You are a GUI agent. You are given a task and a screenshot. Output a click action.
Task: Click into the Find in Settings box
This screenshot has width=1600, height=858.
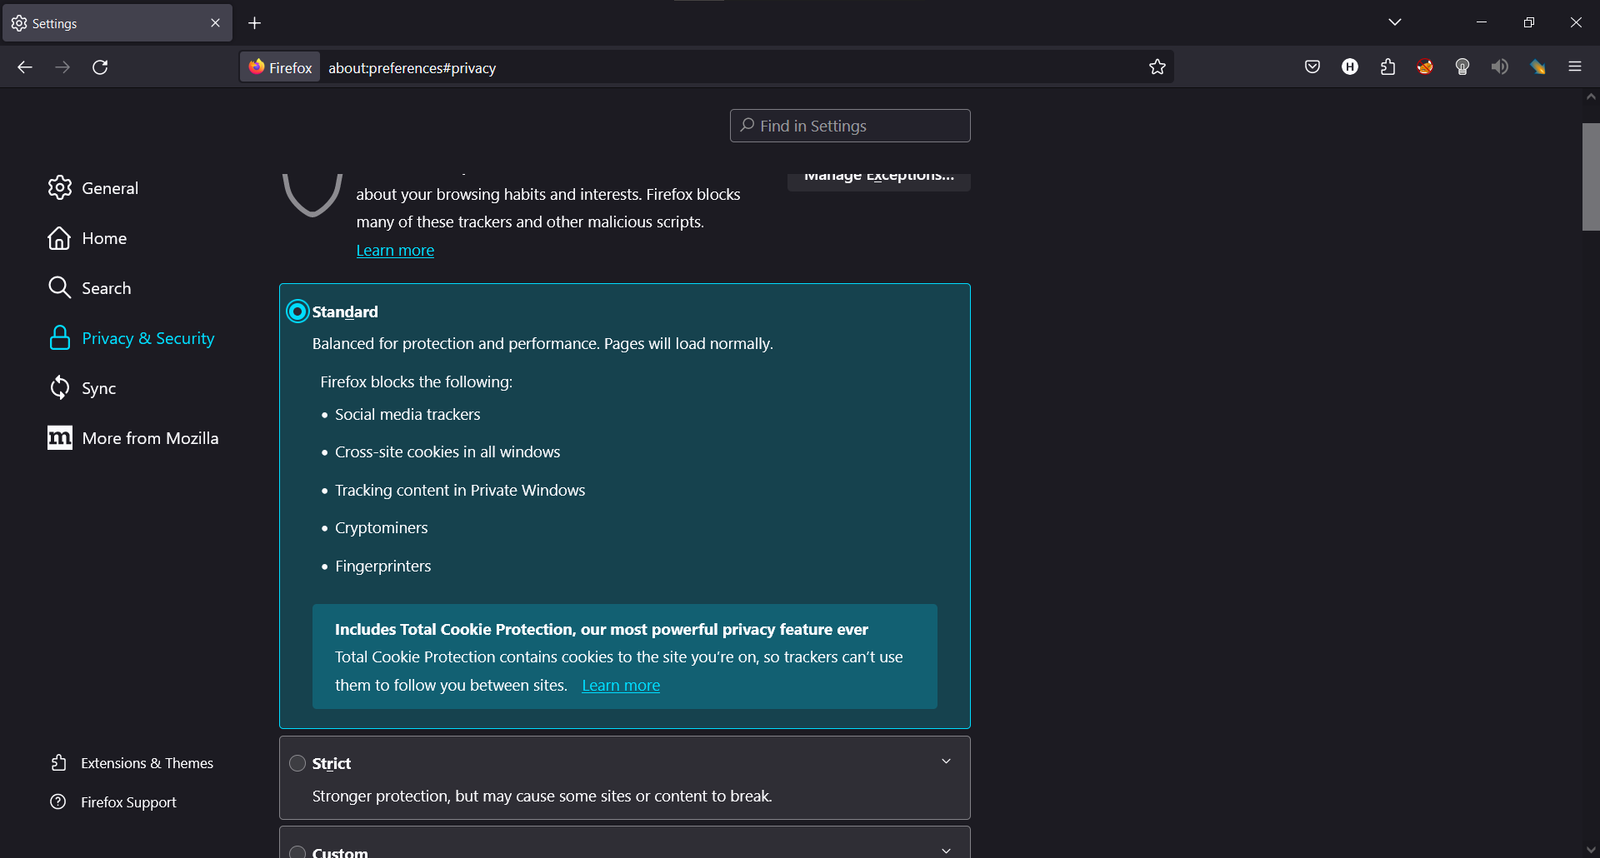coord(850,125)
